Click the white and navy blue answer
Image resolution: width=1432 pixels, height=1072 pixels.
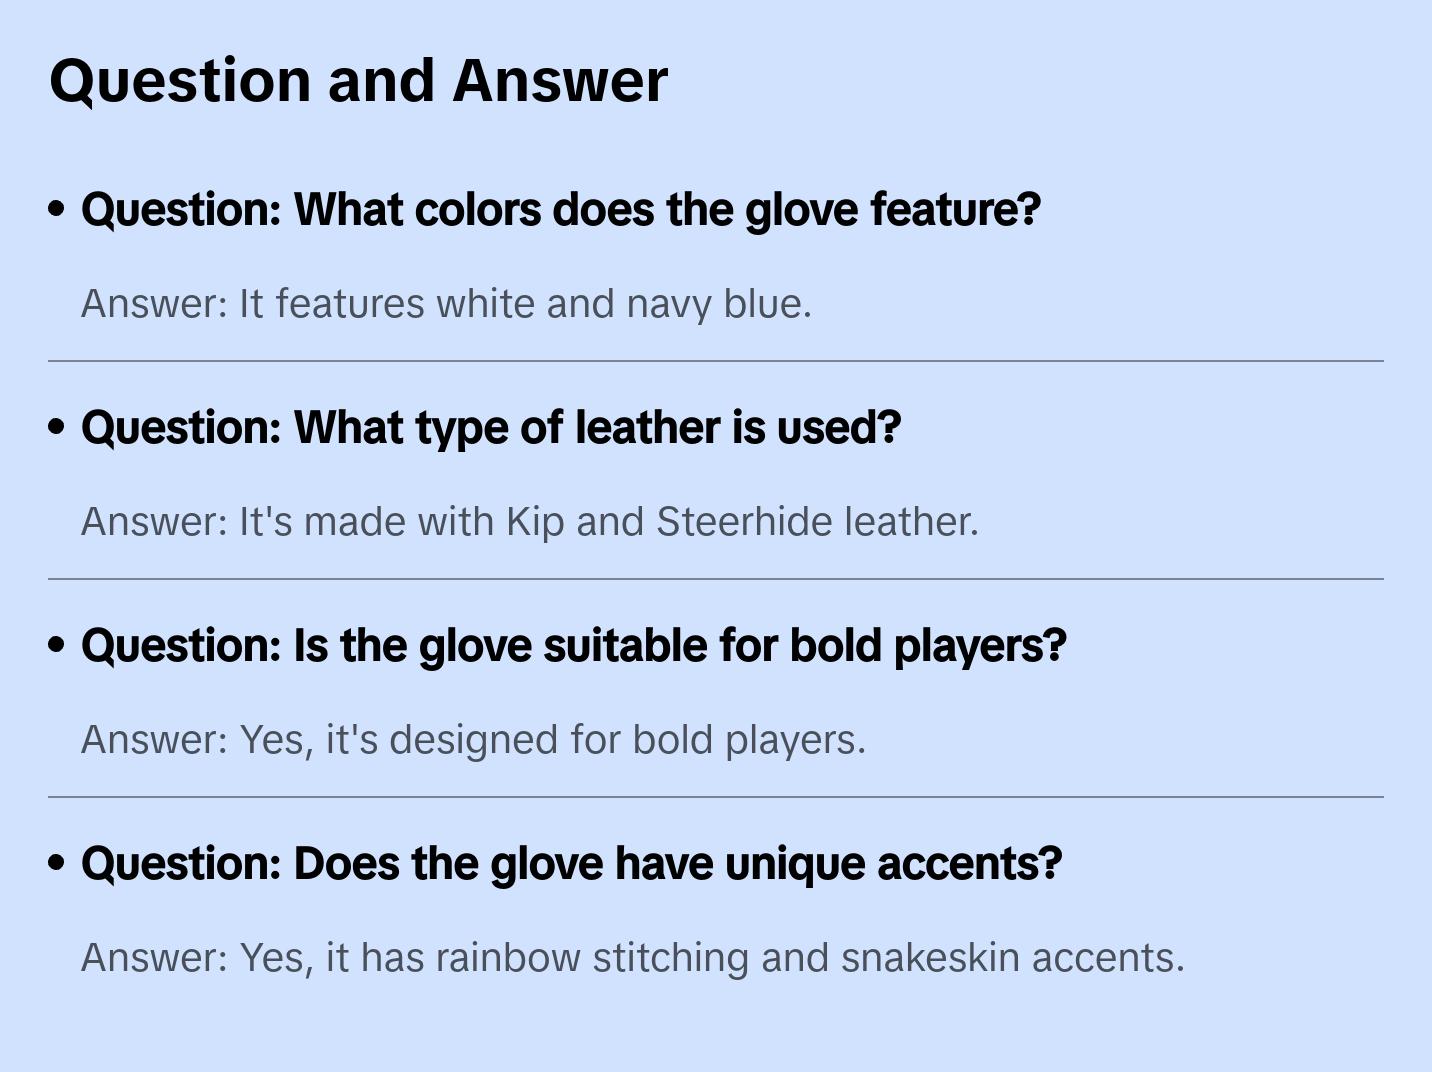(x=446, y=304)
